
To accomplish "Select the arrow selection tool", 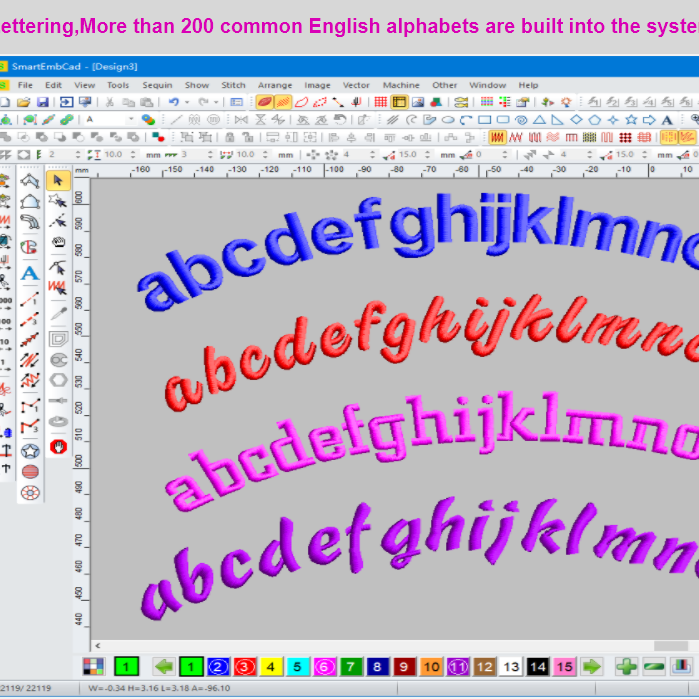I will (58, 180).
